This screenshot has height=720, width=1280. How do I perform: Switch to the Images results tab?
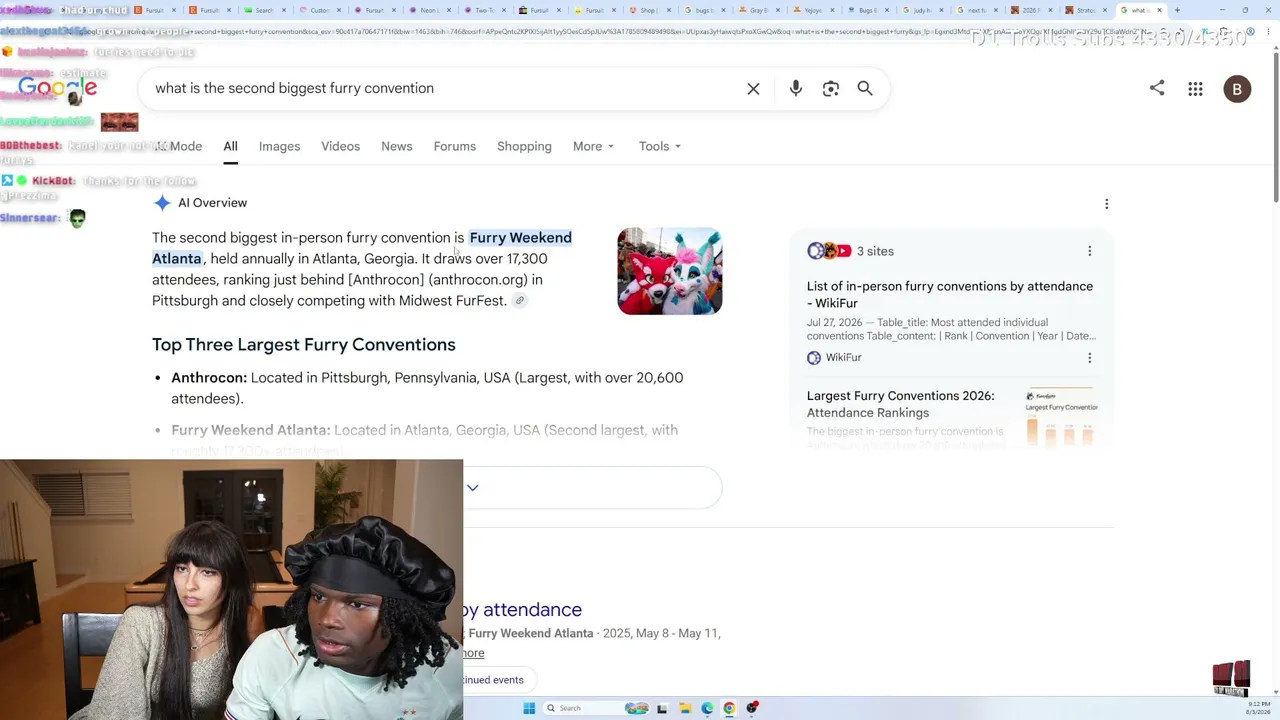(279, 147)
